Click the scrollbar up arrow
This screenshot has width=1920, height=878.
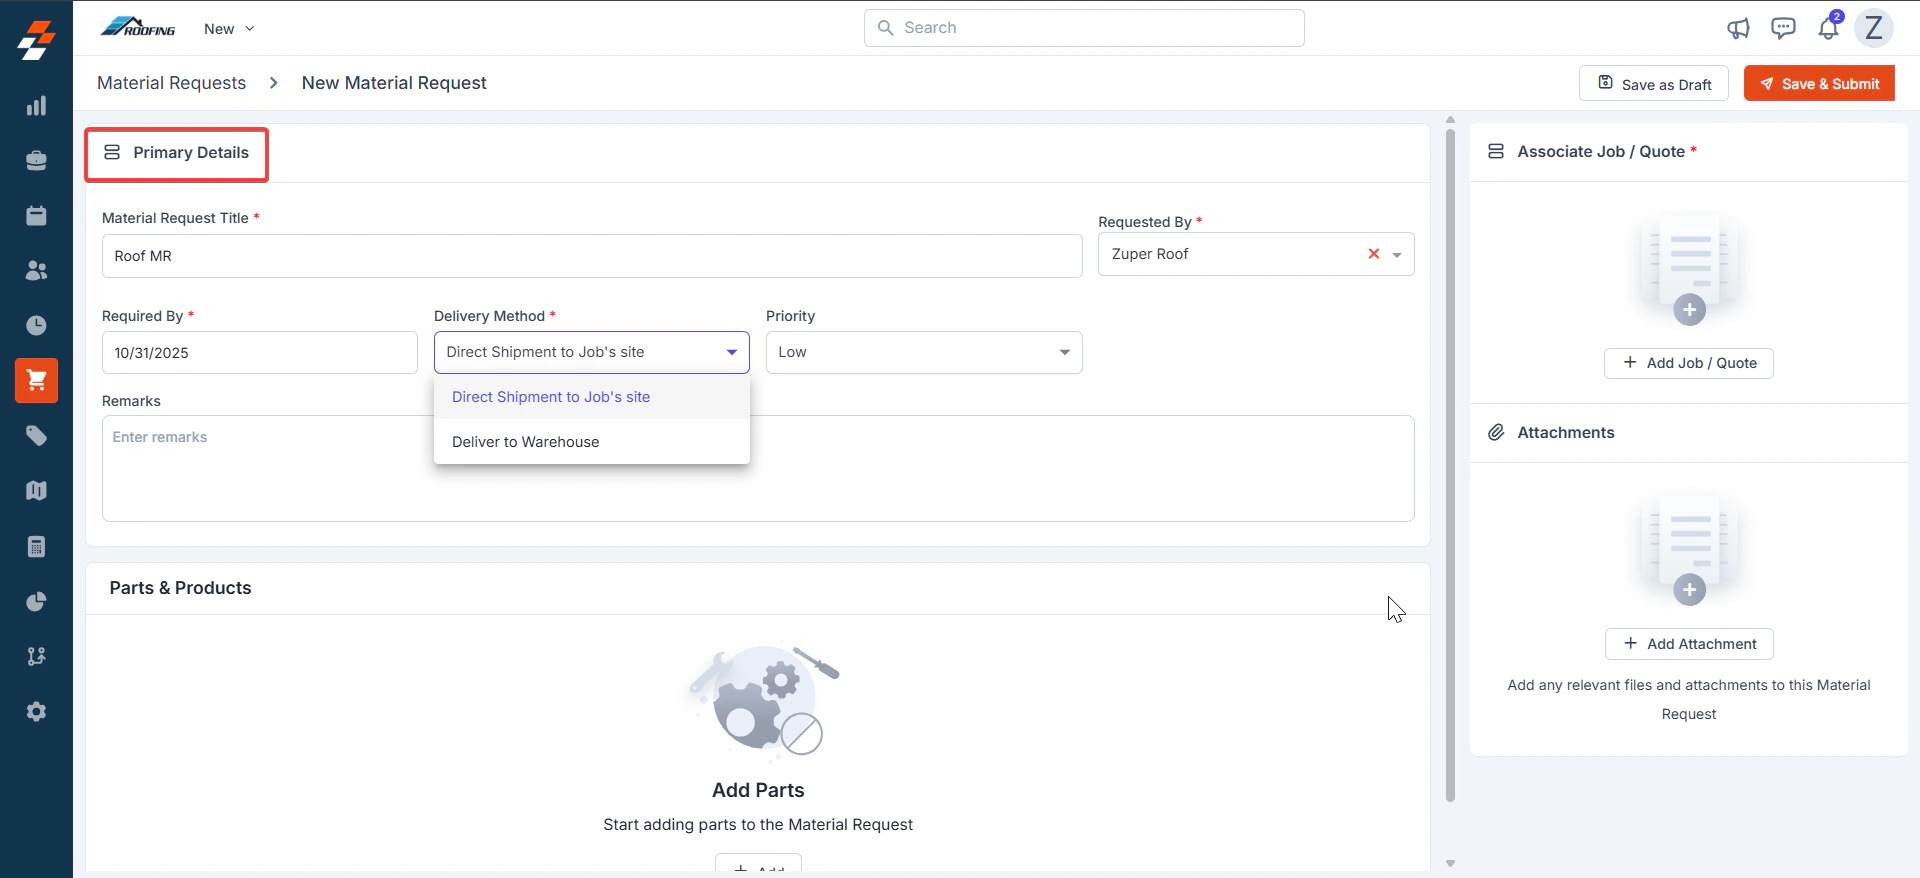pos(1450,119)
